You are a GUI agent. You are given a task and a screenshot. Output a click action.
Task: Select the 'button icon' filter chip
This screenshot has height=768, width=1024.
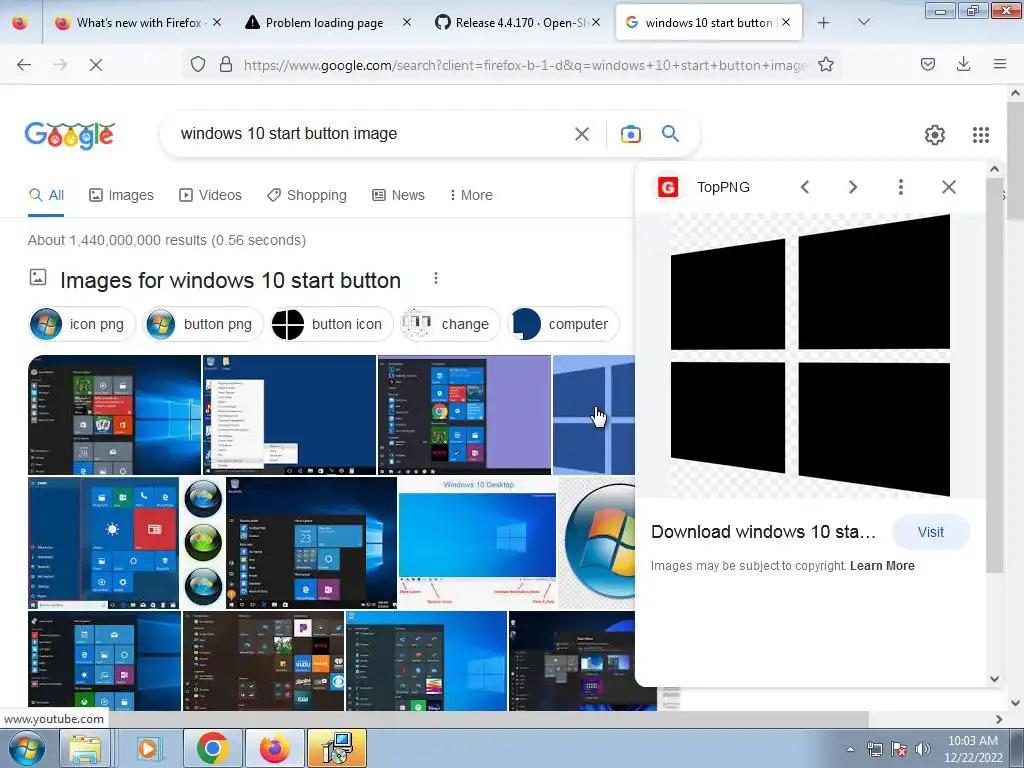pyautogui.click(x=332, y=324)
